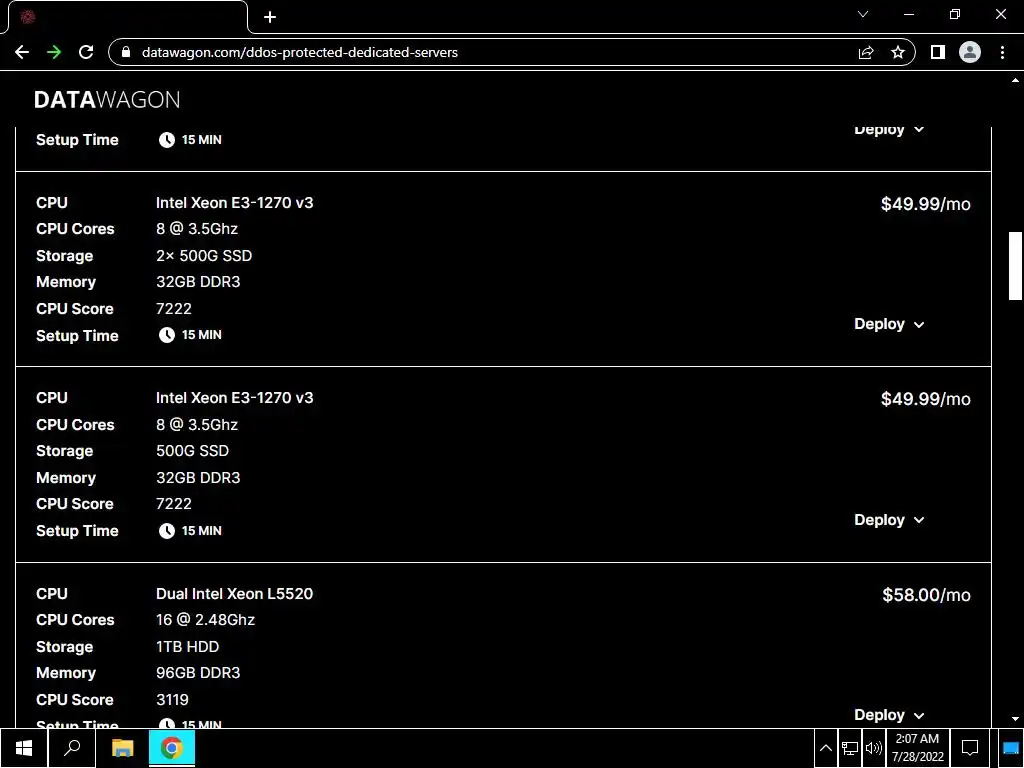
Task: Deploy the Dual Intel Xeon L5520 server
Action: pyautogui.click(x=889, y=715)
